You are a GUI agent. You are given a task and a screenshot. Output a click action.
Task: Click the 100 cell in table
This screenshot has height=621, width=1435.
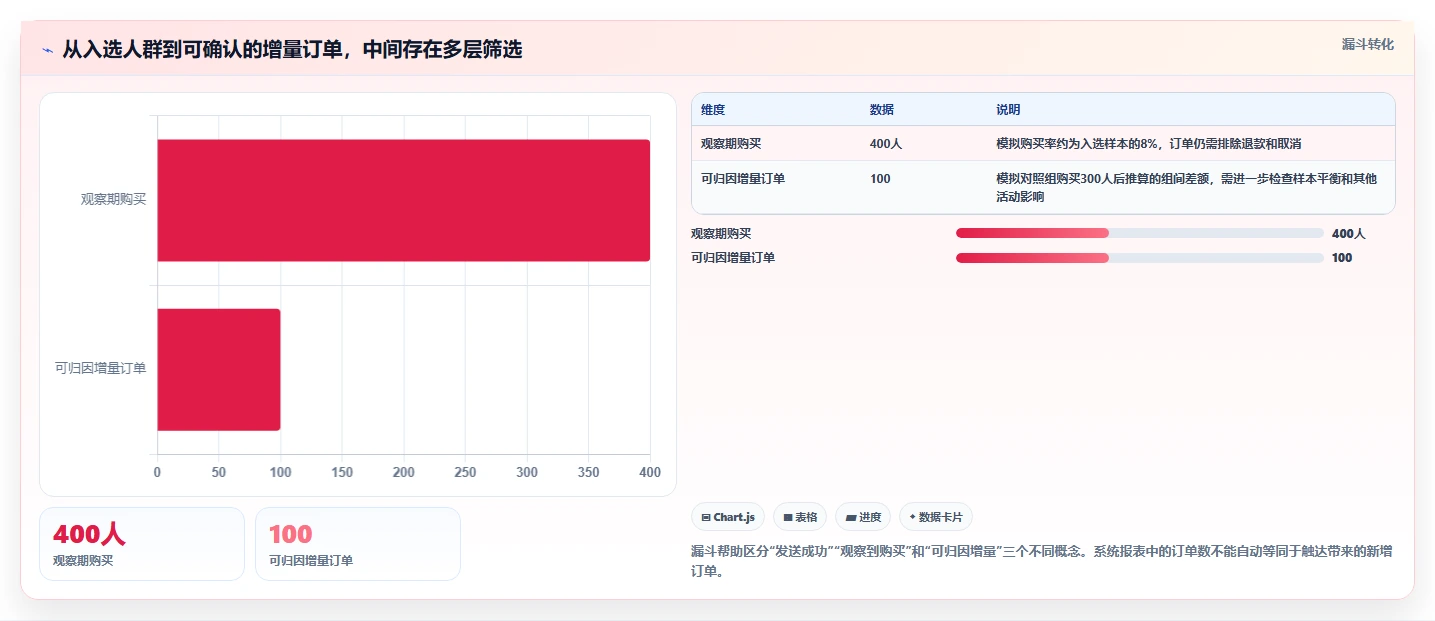coord(880,179)
